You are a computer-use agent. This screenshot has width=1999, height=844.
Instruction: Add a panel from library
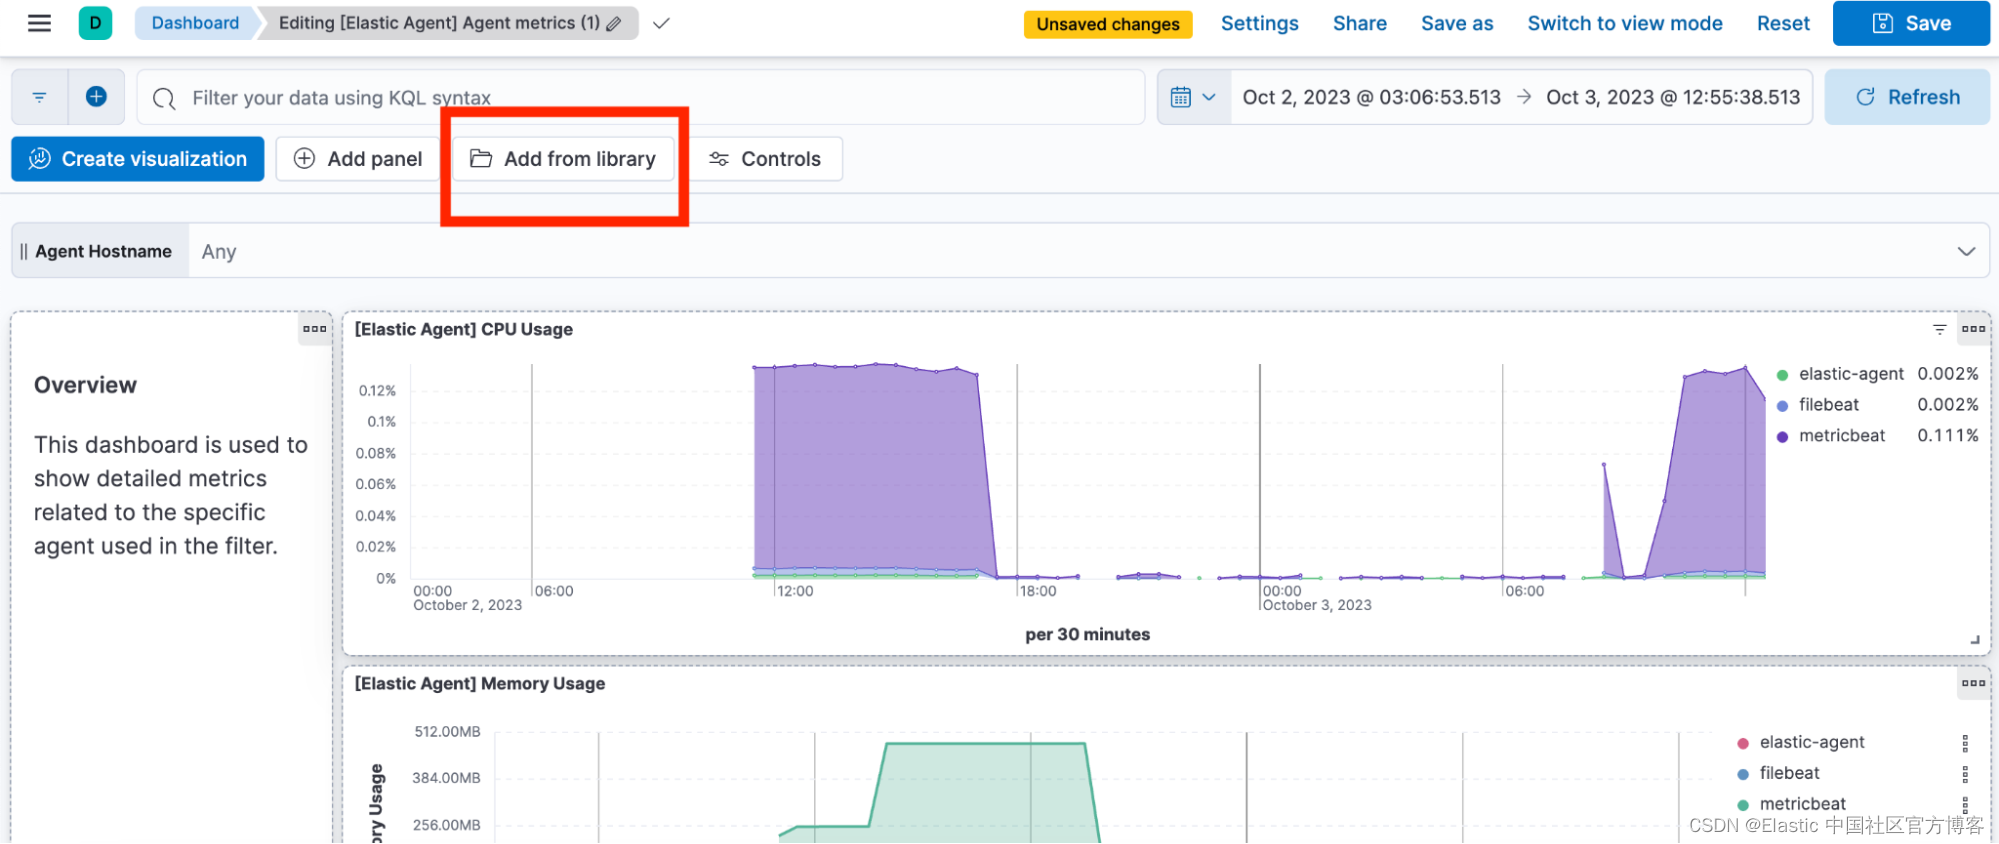(563, 159)
